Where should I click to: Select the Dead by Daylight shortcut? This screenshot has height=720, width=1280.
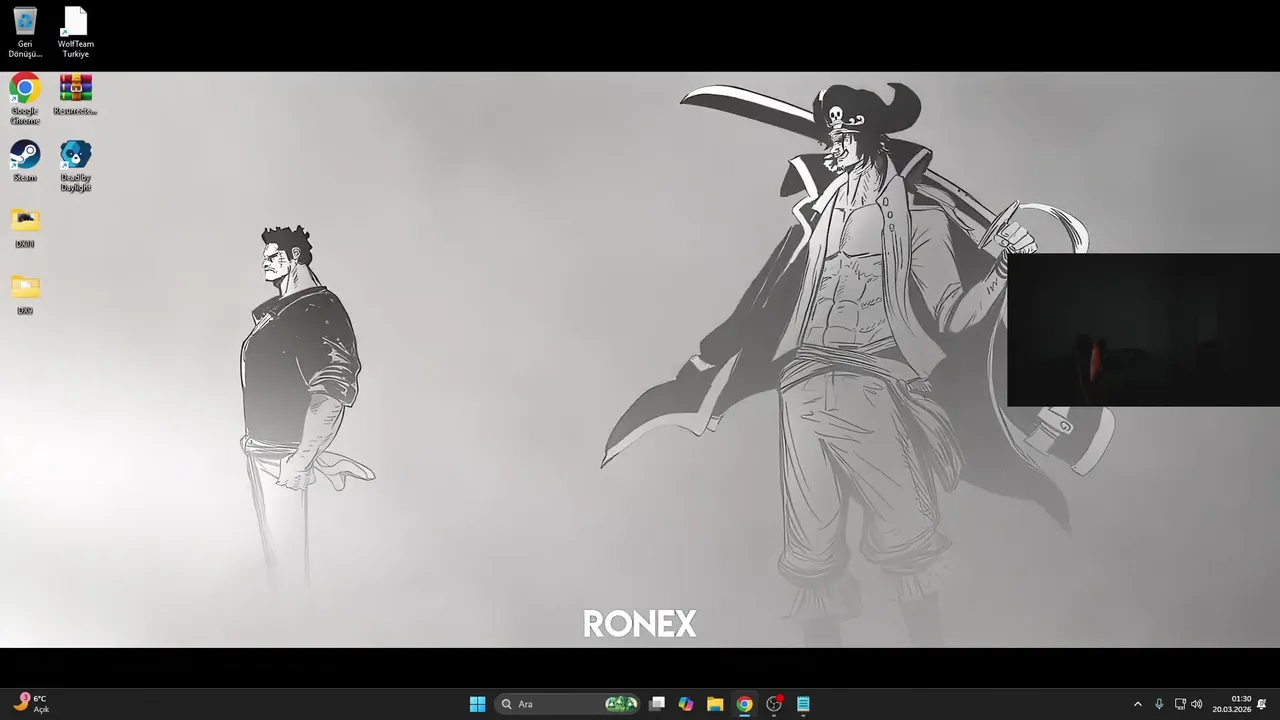pyautogui.click(x=75, y=166)
